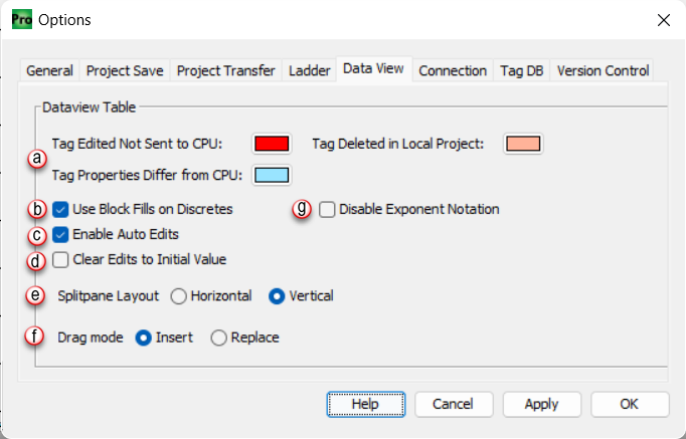Pick the red Tag Edited Not Sent color
Image resolution: width=686 pixels, height=439 pixels.
(x=270, y=144)
